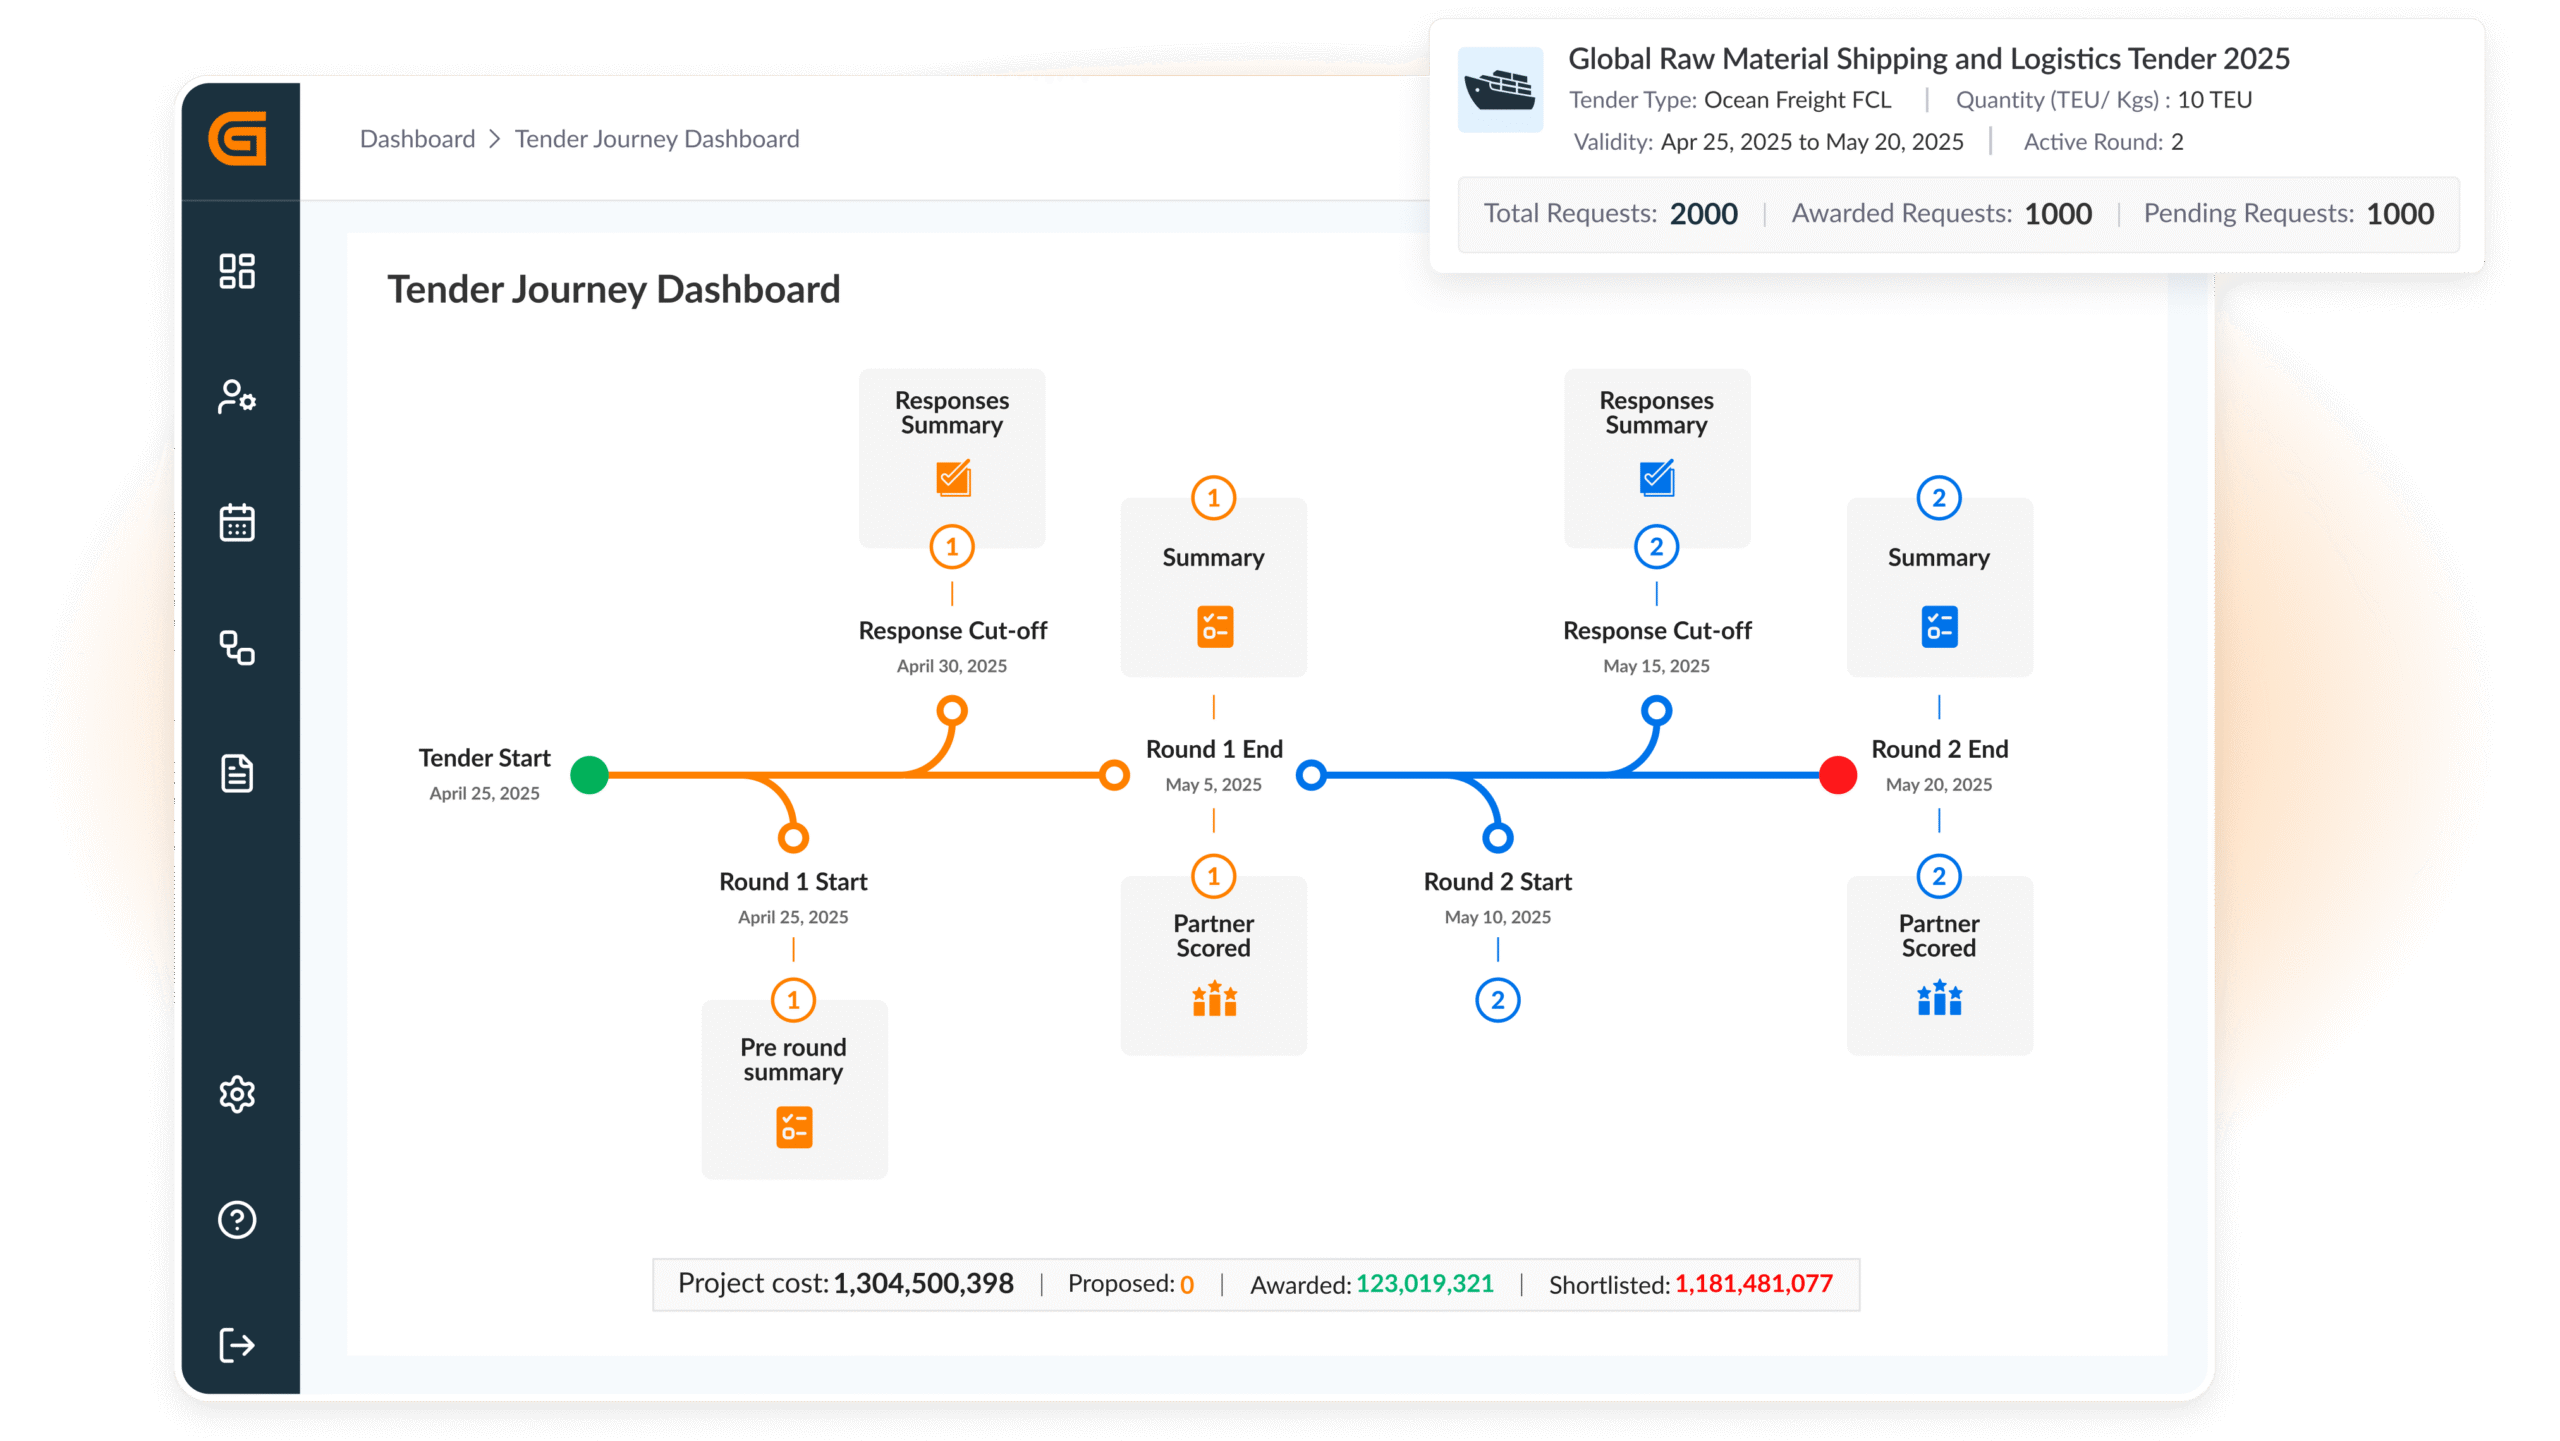Open Round 1 Partner Scored card
The image size is (2560, 1441).
click(x=1214, y=966)
